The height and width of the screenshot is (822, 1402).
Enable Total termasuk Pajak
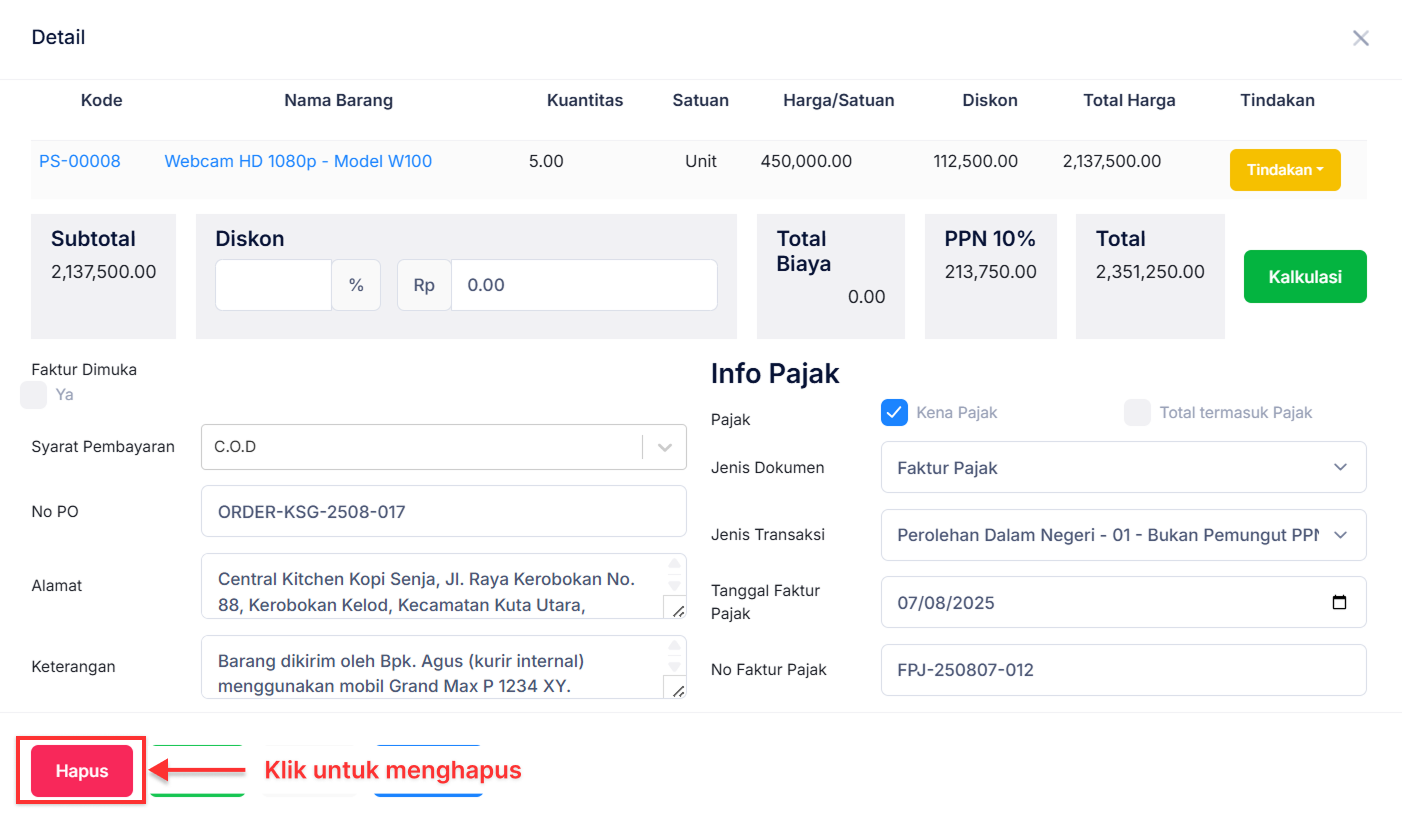click(1137, 412)
